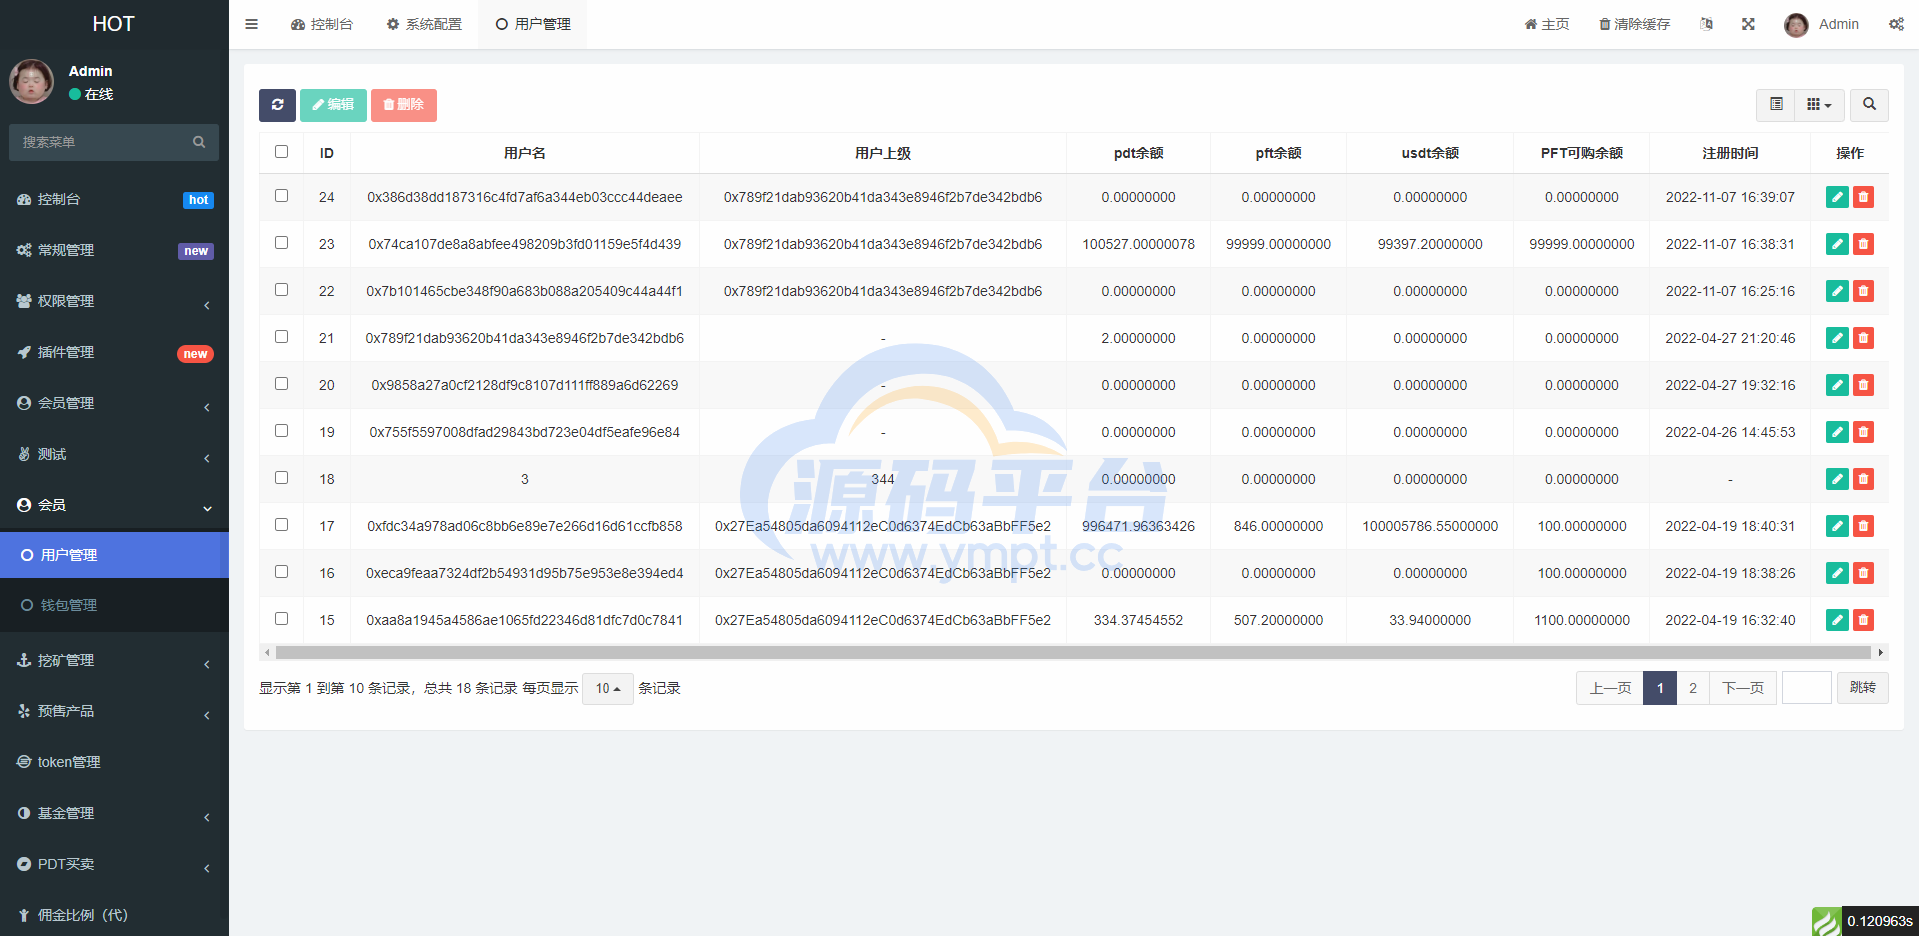1919x936 pixels.
Task: Expand the 基金管理 sidebar menu
Action: click(x=114, y=813)
